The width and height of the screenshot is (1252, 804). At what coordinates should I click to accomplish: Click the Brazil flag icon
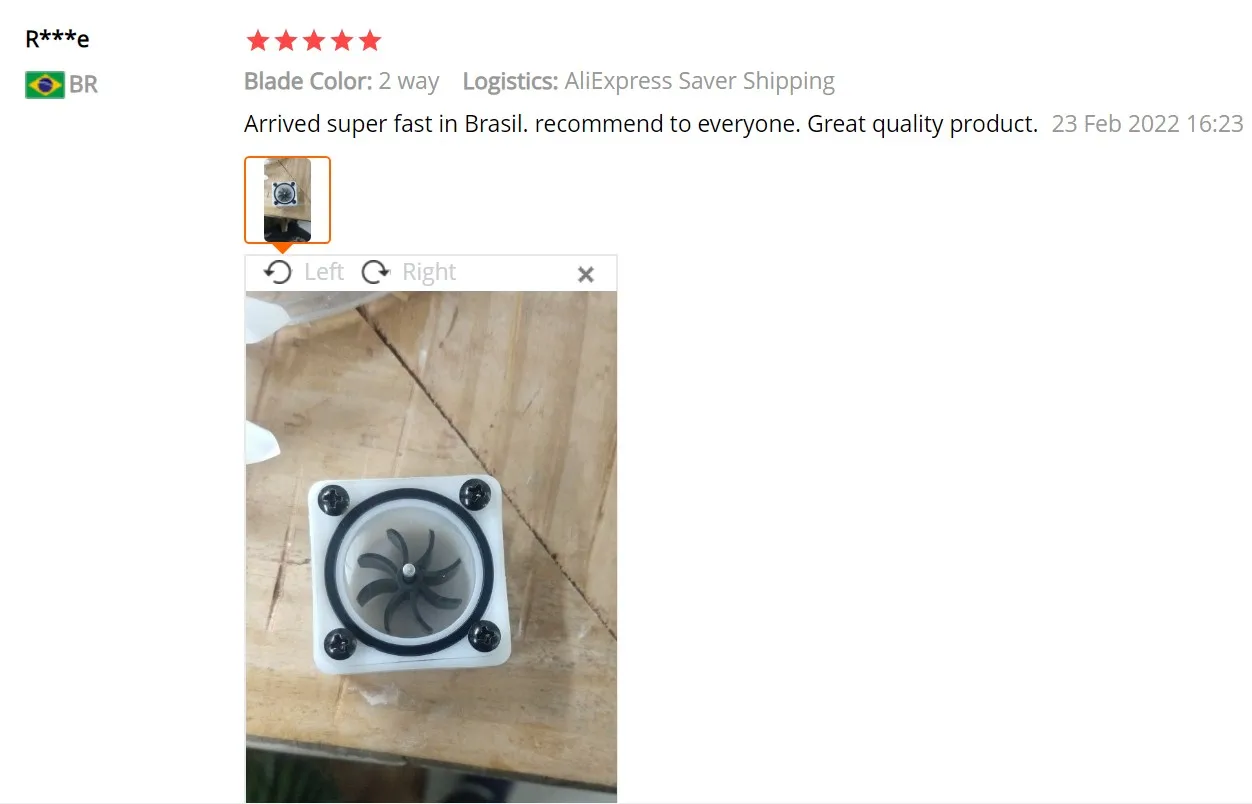coord(44,85)
